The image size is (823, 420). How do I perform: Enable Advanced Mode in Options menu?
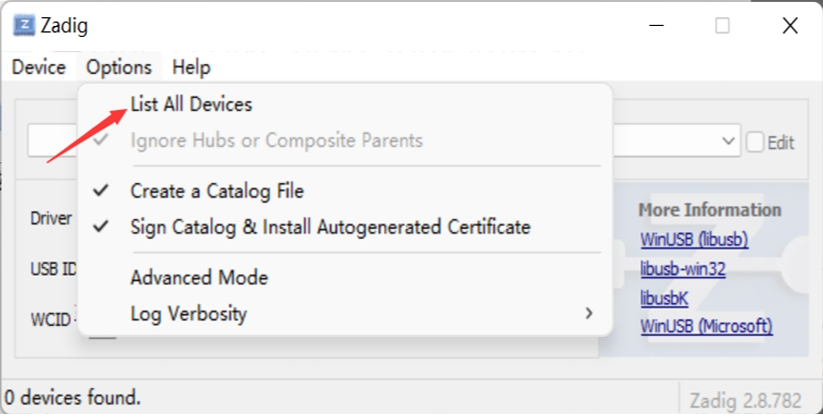(345, 277)
